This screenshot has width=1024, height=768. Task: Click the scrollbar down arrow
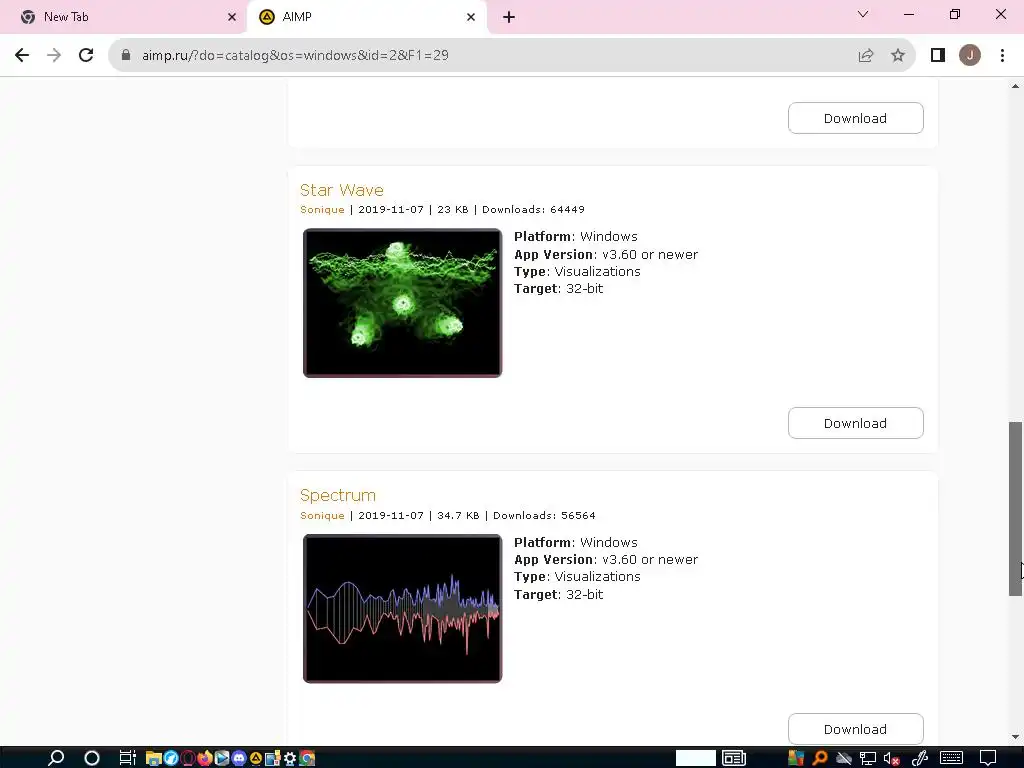[x=1015, y=737]
